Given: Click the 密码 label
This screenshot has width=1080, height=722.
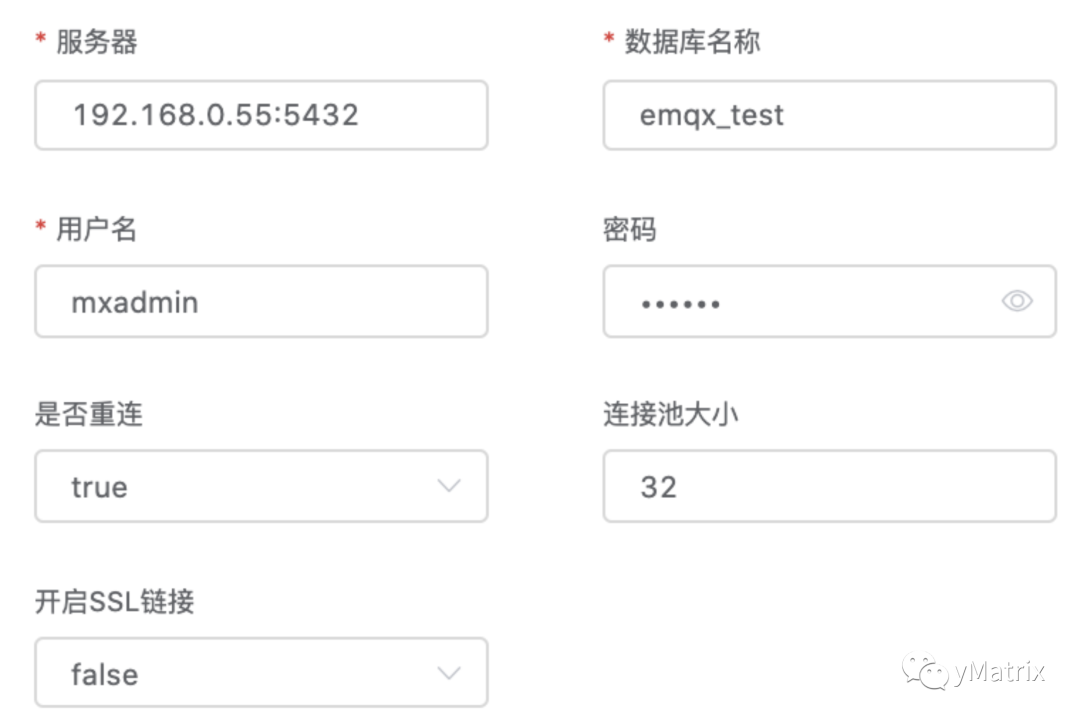Looking at the screenshot, I should point(630,229).
